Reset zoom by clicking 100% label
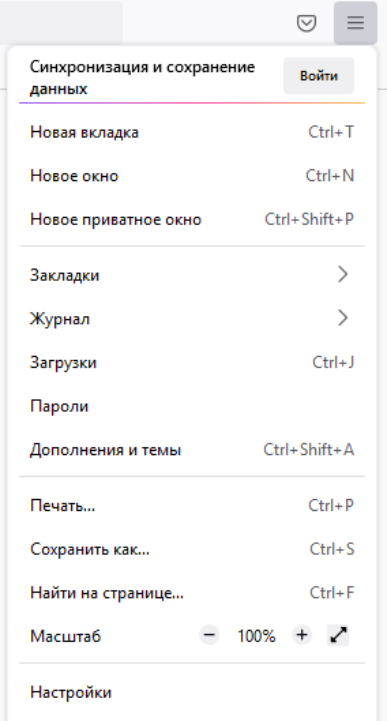Viewport: 387px width, 721px height. (256, 636)
